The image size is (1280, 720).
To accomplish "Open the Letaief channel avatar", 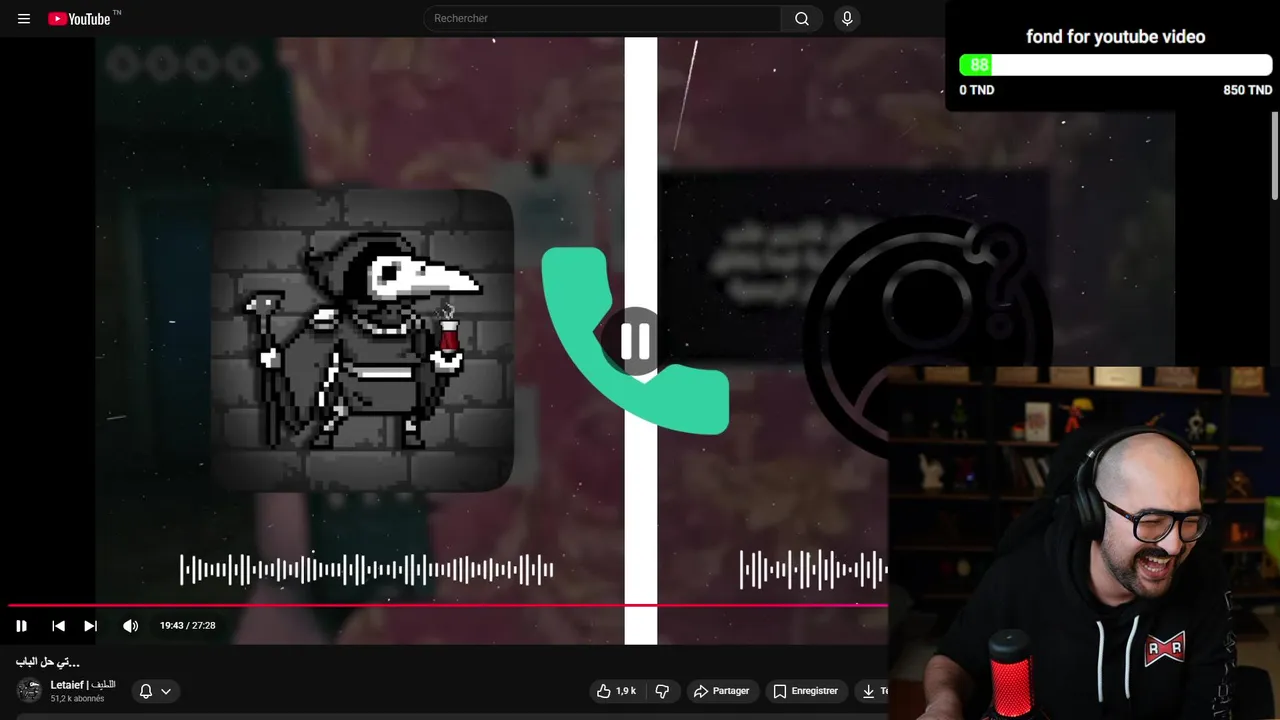I will pyautogui.click(x=29, y=690).
